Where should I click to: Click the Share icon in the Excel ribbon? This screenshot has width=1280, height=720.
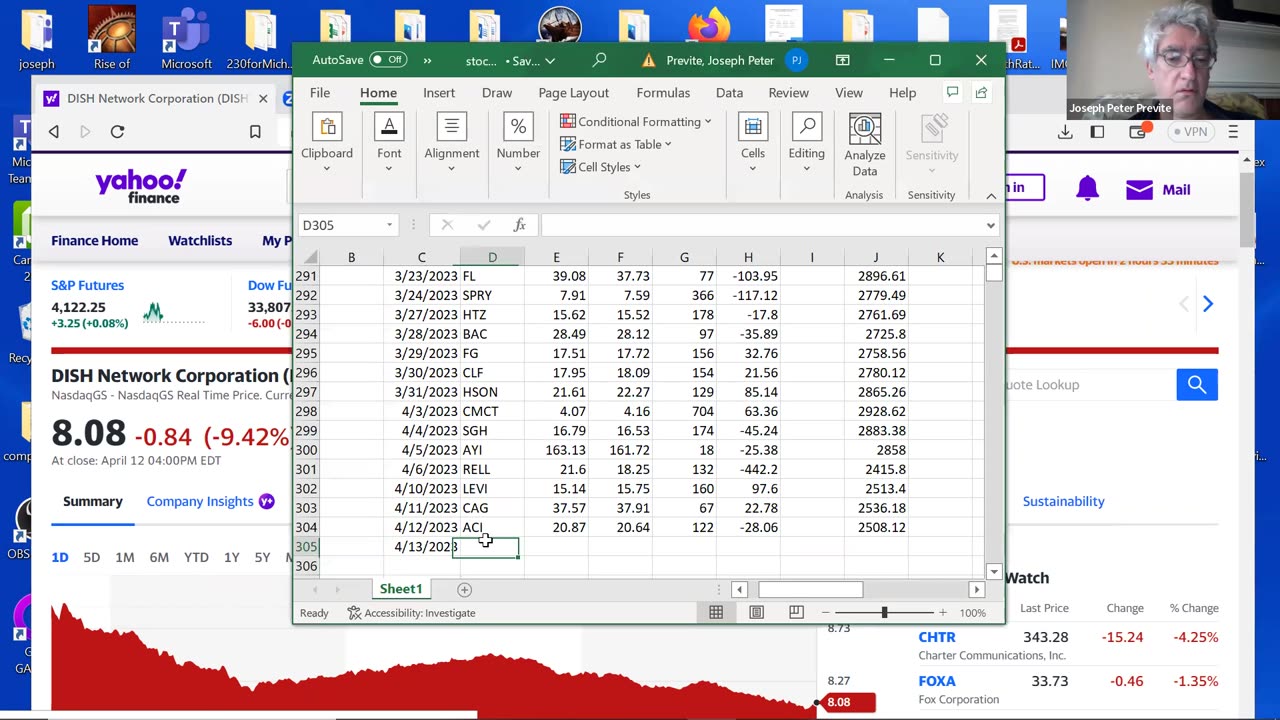pos(981,92)
